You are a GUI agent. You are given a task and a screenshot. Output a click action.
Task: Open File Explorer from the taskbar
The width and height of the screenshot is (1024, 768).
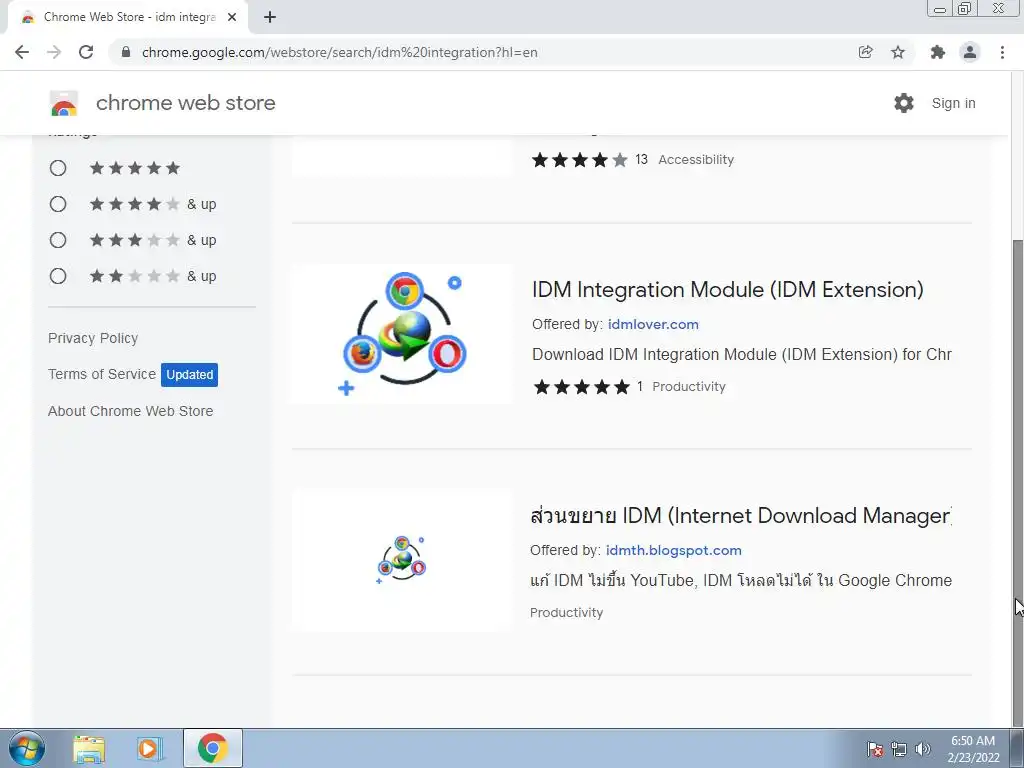89,749
